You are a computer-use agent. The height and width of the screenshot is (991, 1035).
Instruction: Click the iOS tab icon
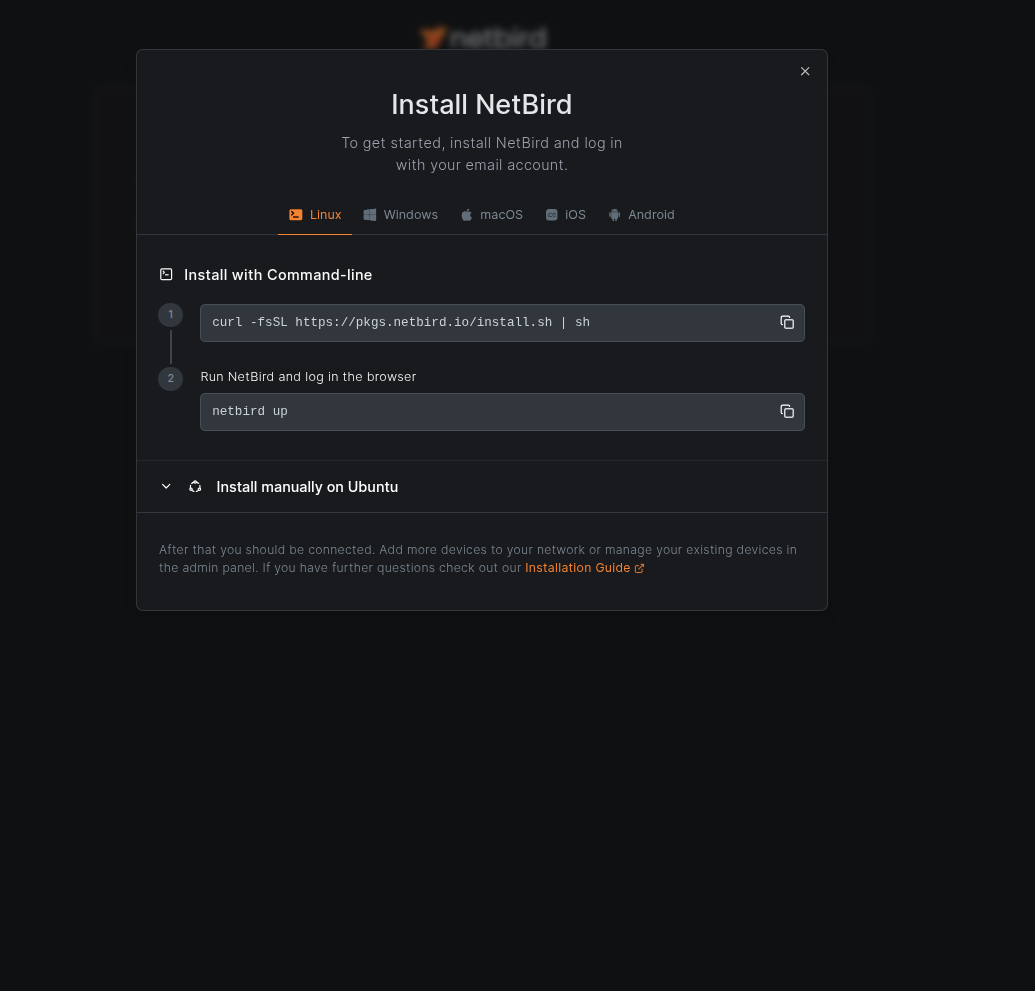click(552, 215)
